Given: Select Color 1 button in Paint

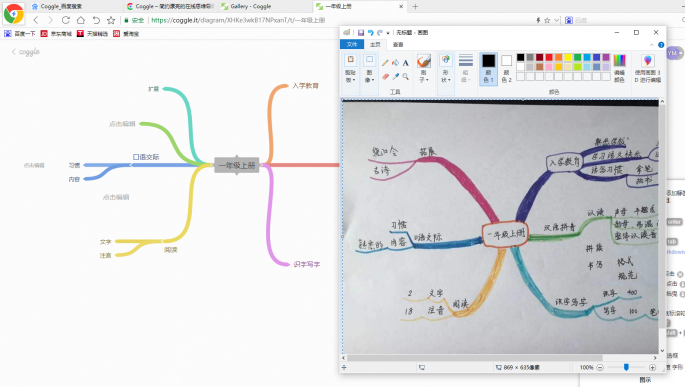Looking at the screenshot, I should click(x=488, y=68).
